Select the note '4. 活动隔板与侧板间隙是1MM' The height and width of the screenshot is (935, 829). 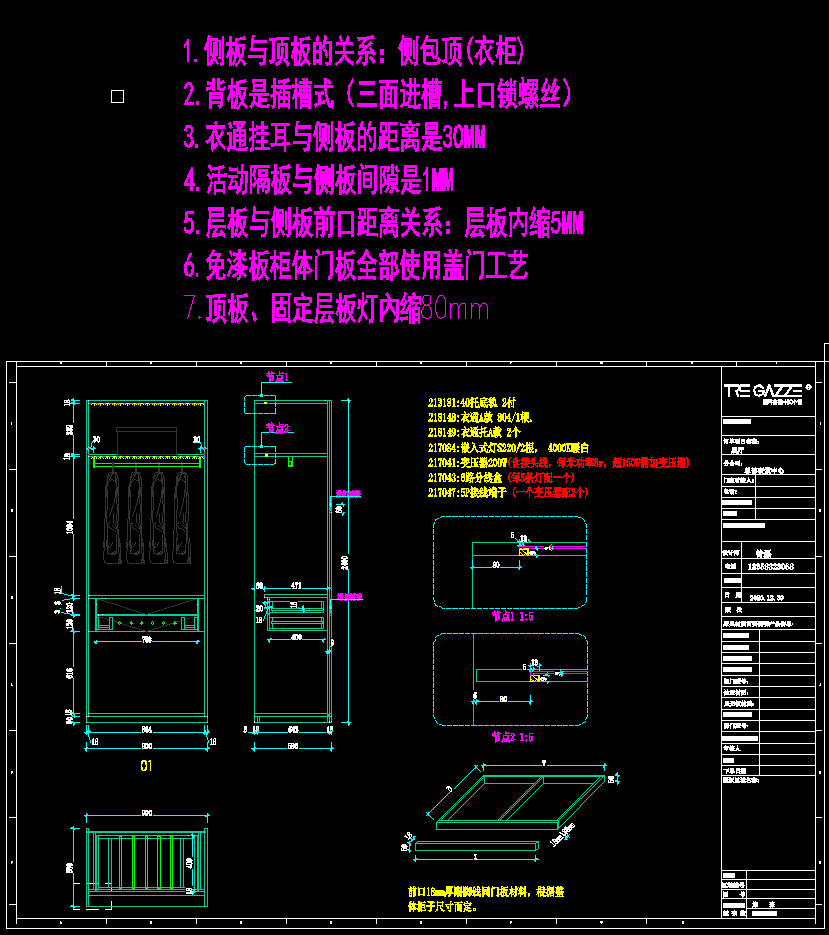coord(318,180)
